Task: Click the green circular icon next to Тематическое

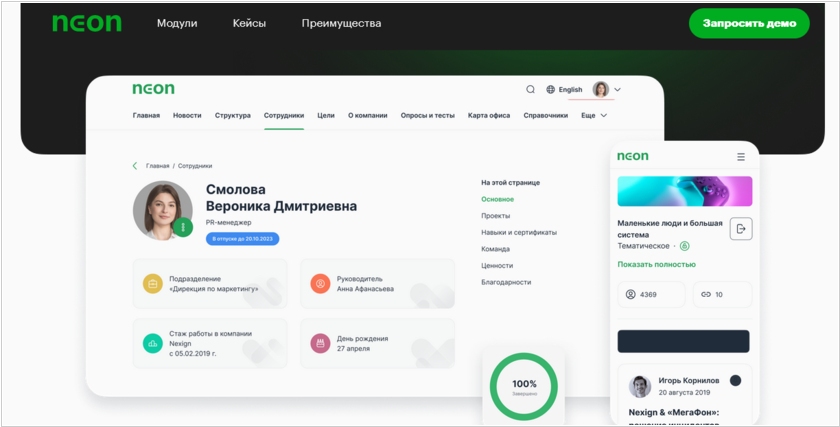Action: (x=685, y=246)
